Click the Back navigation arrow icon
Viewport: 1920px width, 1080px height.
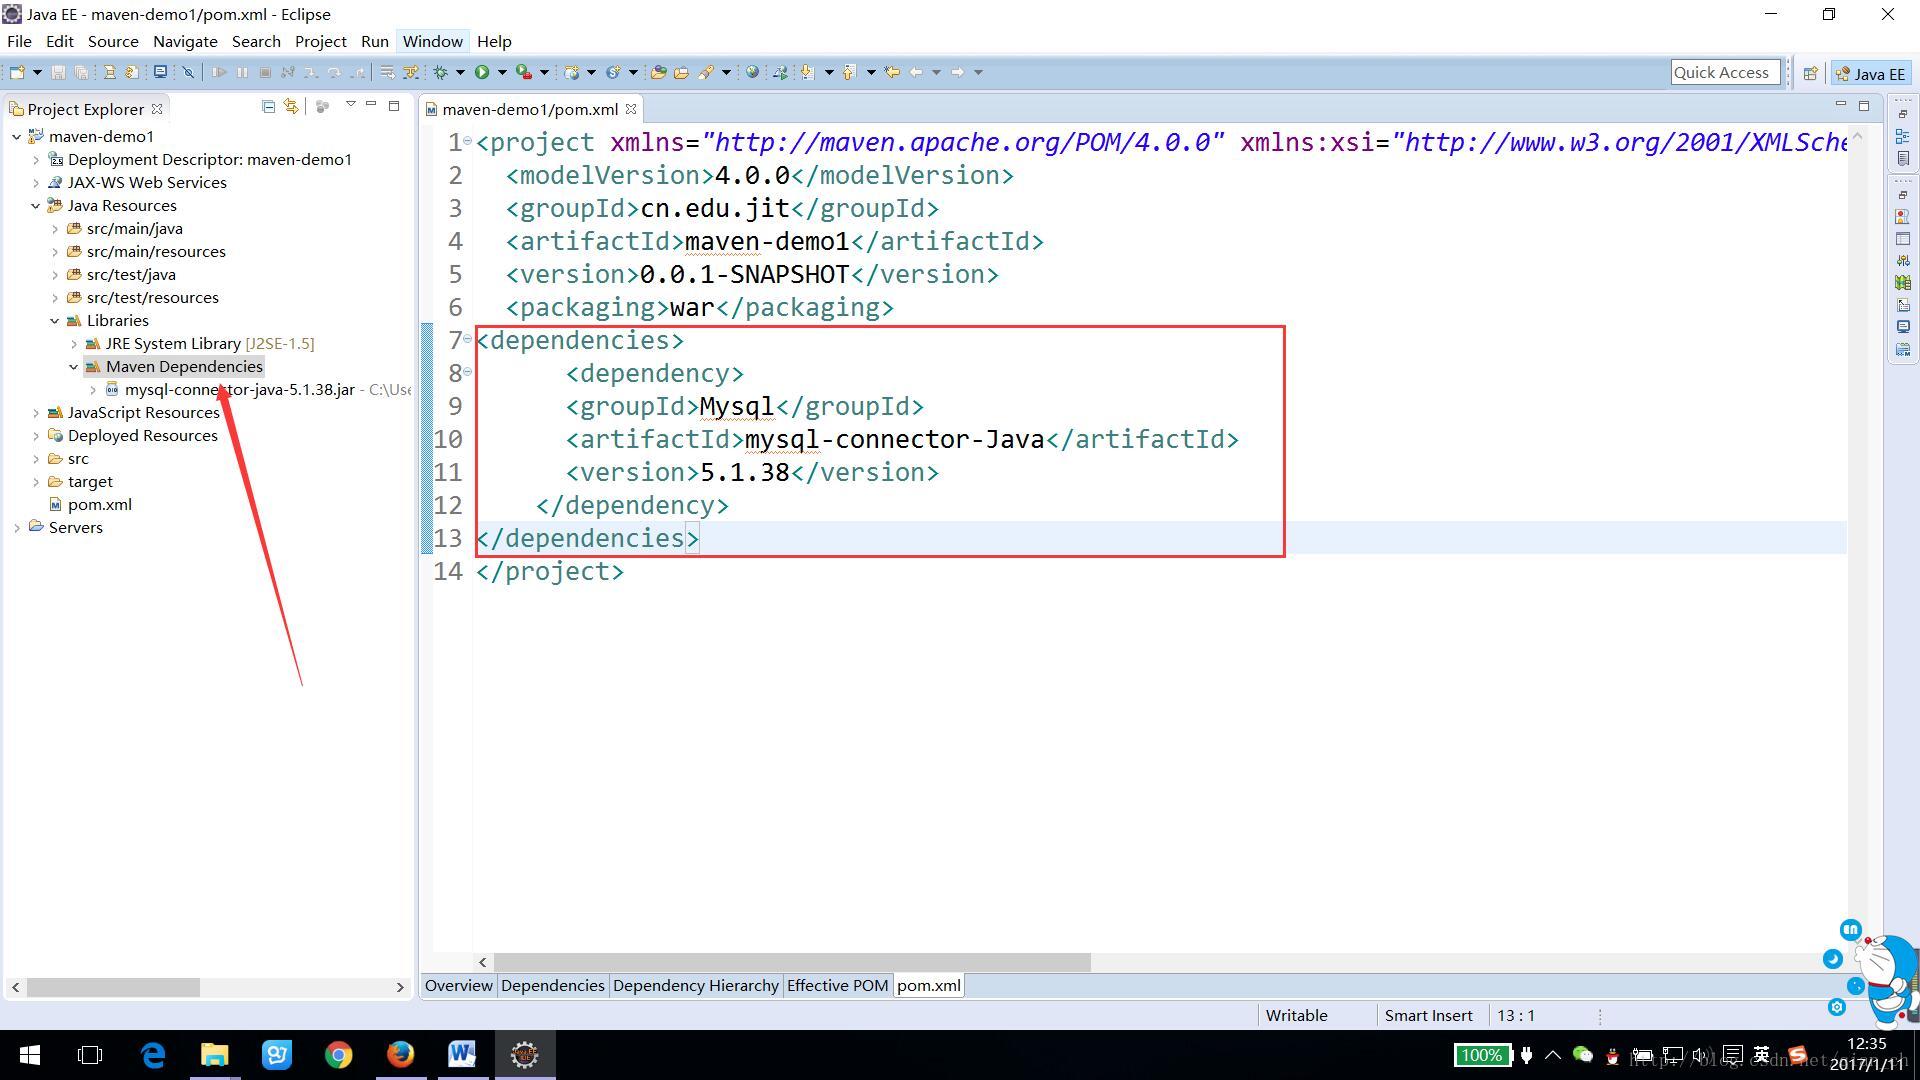(x=915, y=72)
